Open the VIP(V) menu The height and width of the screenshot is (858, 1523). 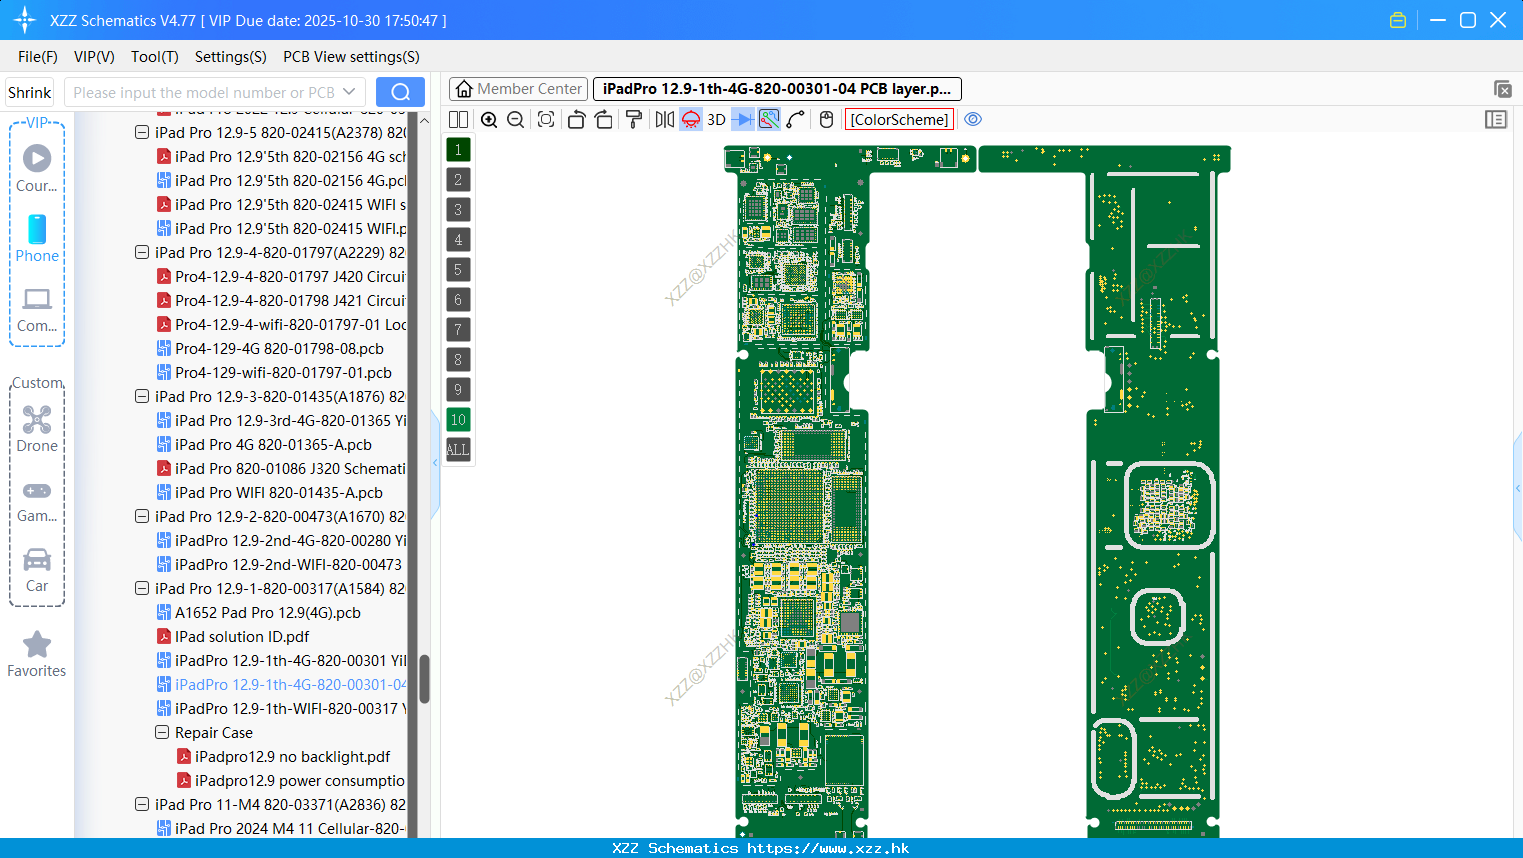tap(94, 57)
